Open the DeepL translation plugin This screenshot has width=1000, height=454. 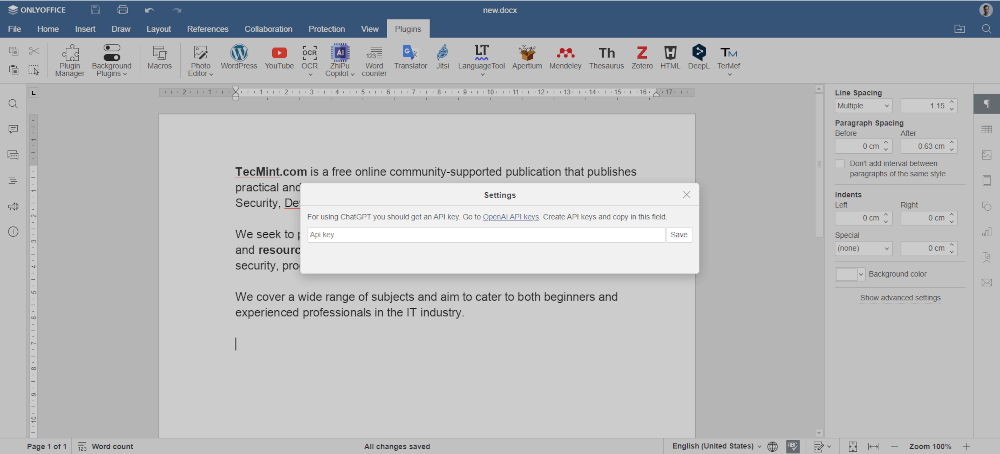coord(698,57)
